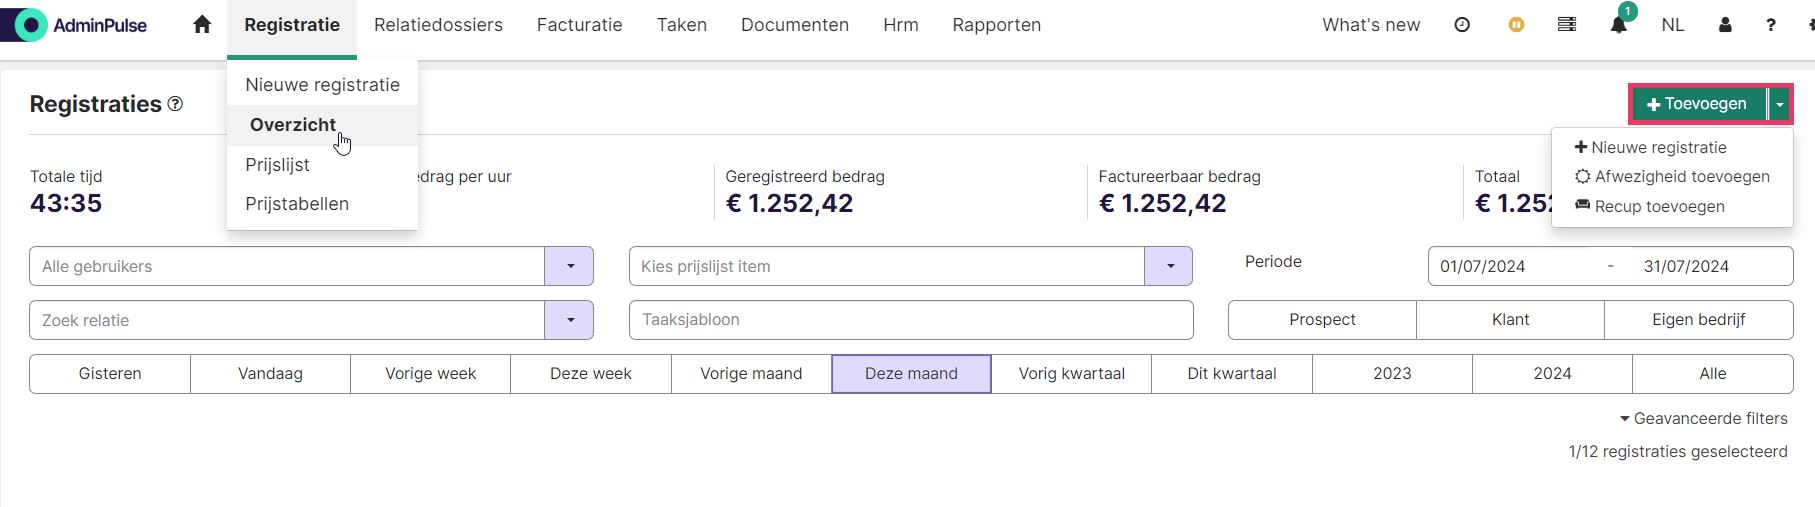
Task: Expand the Kies prijslijst item dropdown
Action: click(x=1169, y=266)
